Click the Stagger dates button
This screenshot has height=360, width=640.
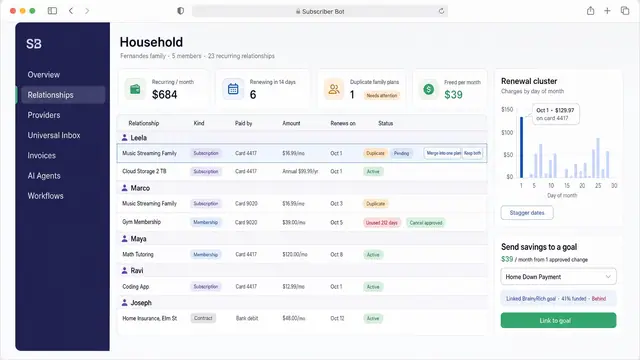[x=527, y=213]
